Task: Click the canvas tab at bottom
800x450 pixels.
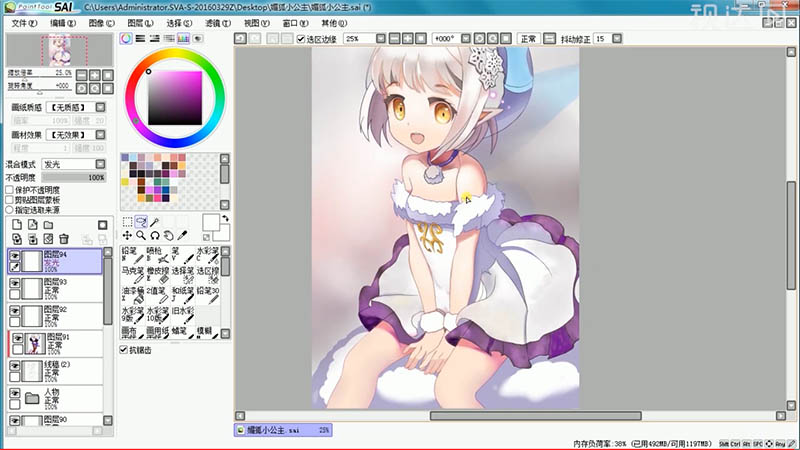Action: click(x=283, y=430)
